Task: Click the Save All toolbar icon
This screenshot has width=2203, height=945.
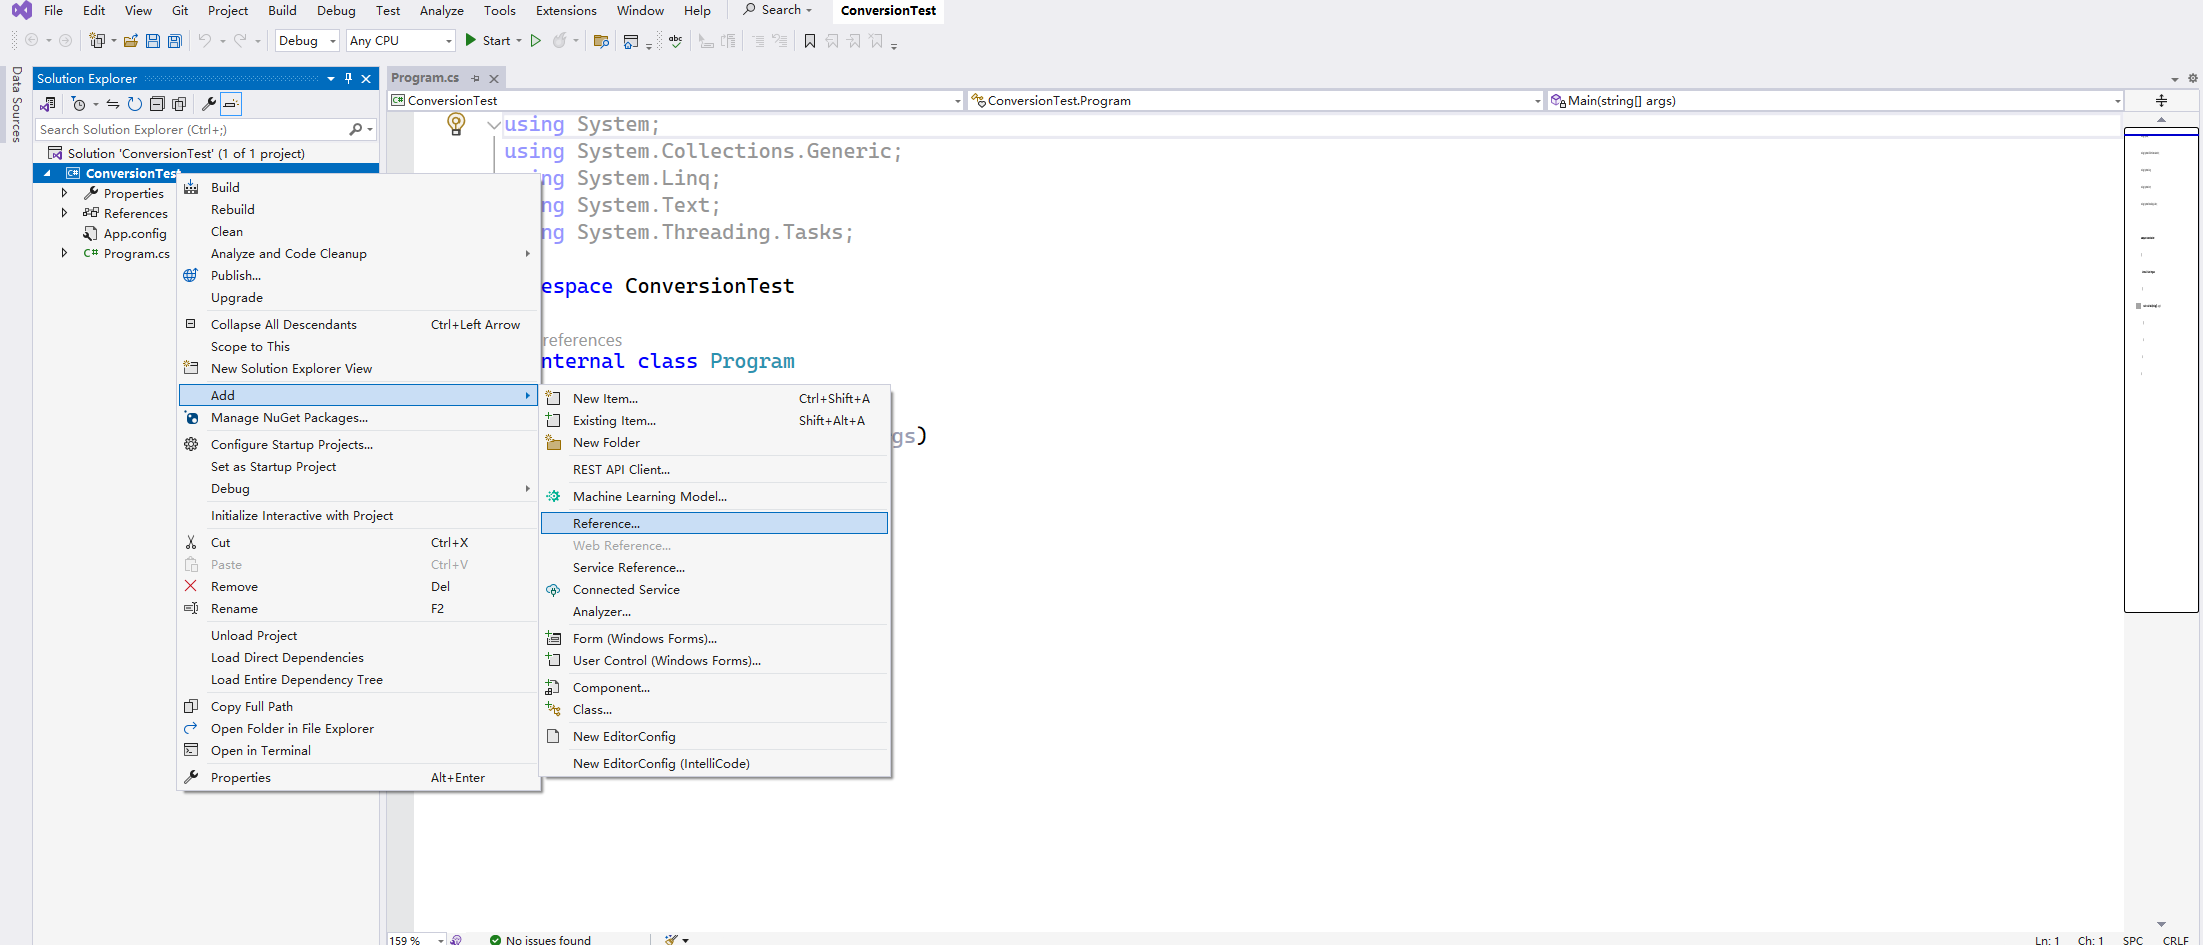Action: pos(175,41)
